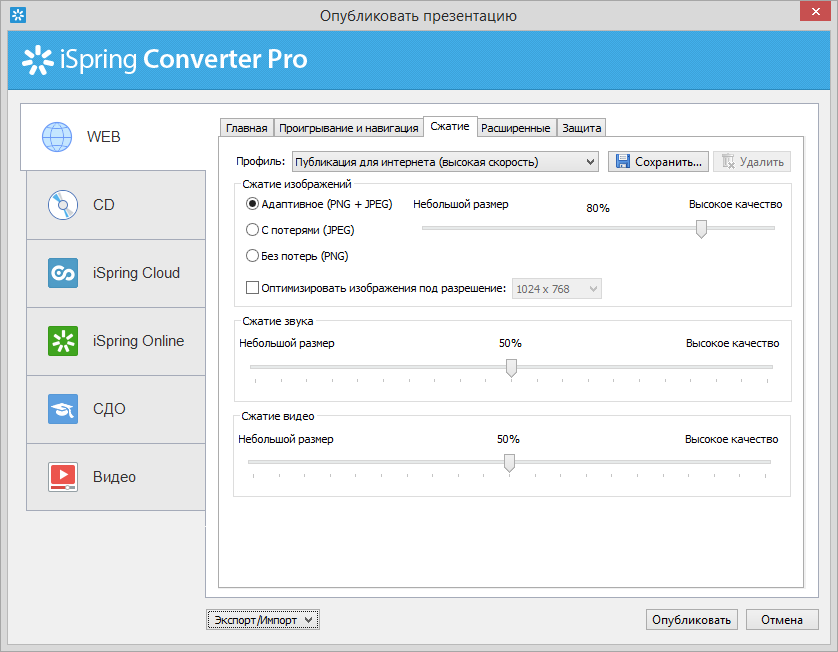Screen dimensions: 838x652
Task: Open the Проигрывание и навигация tab
Action: click(348, 128)
